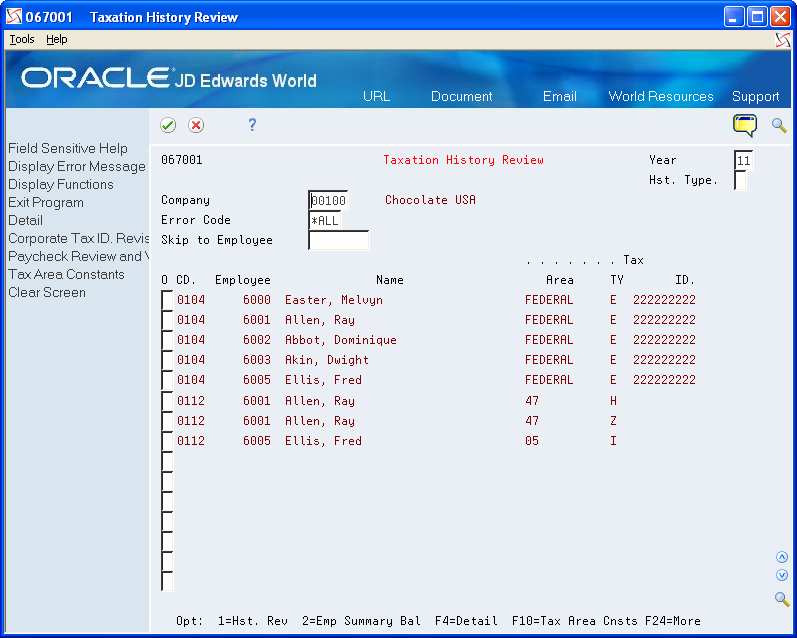Focus the Hst. Type input field
797x638 pixels.
[740, 180]
